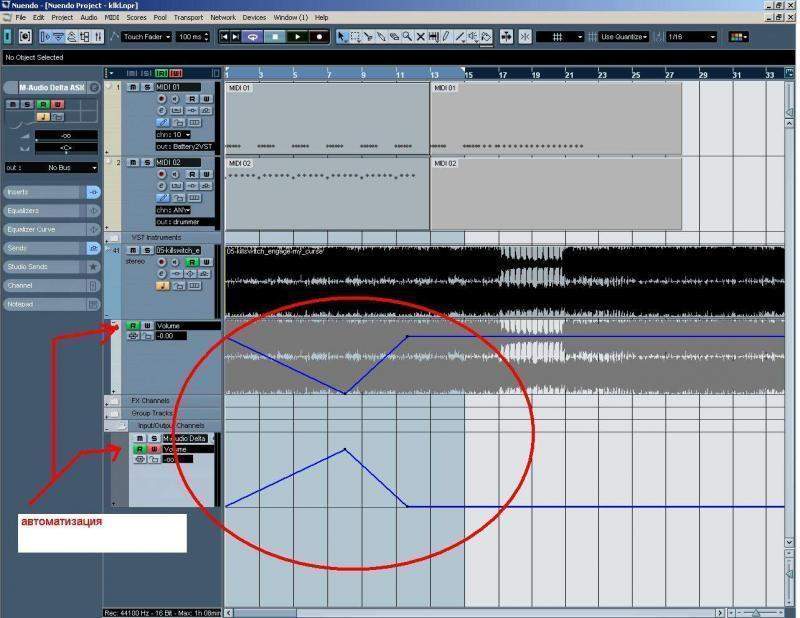Open edit channel settings for MIDI 01
800x618 pixels.
click(x=162, y=111)
